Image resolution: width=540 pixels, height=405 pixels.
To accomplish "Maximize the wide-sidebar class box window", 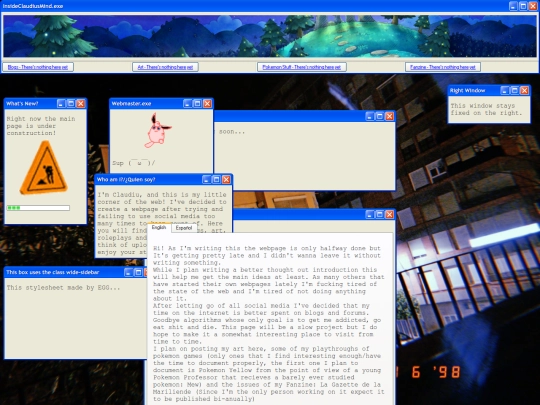I will [x=138, y=272].
